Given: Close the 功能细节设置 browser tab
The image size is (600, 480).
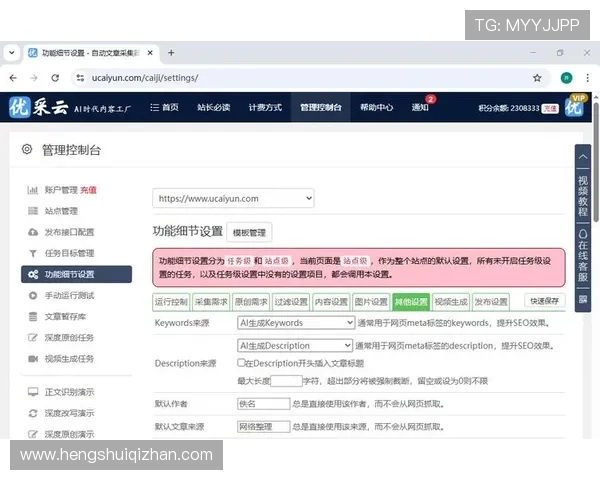Looking at the screenshot, I should (x=150, y=53).
